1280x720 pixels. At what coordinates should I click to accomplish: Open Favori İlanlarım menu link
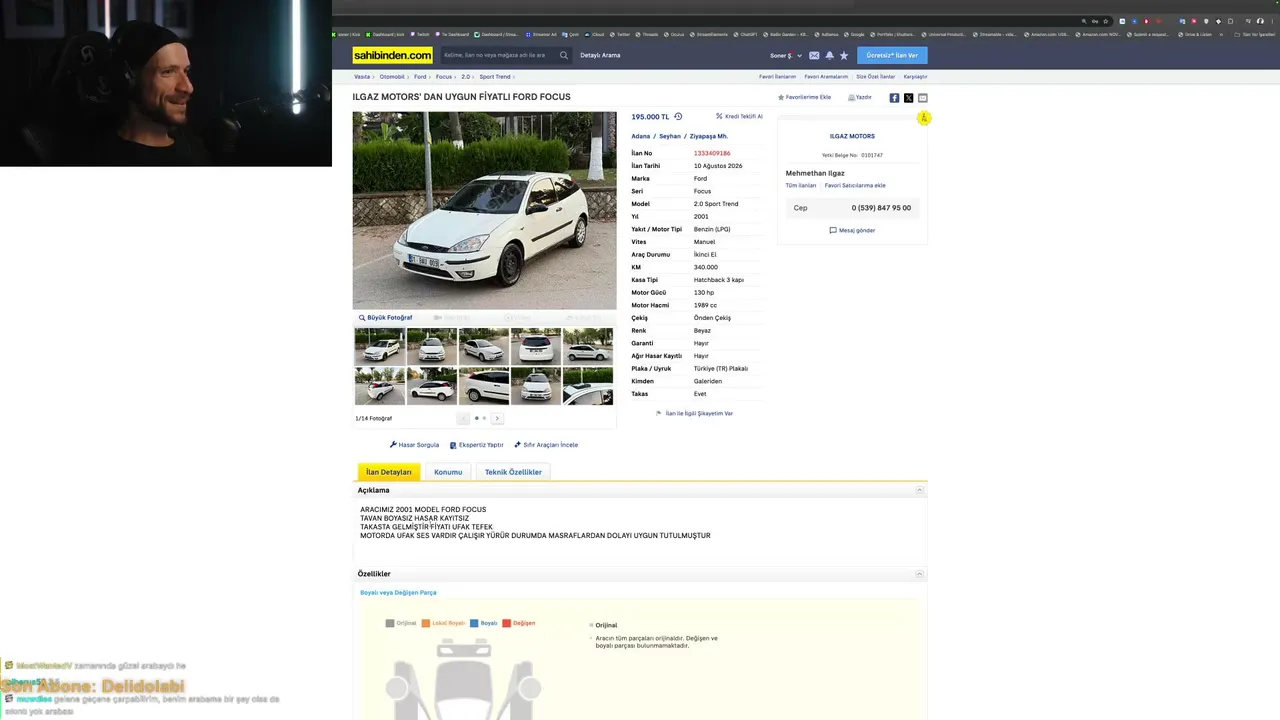pos(777,77)
